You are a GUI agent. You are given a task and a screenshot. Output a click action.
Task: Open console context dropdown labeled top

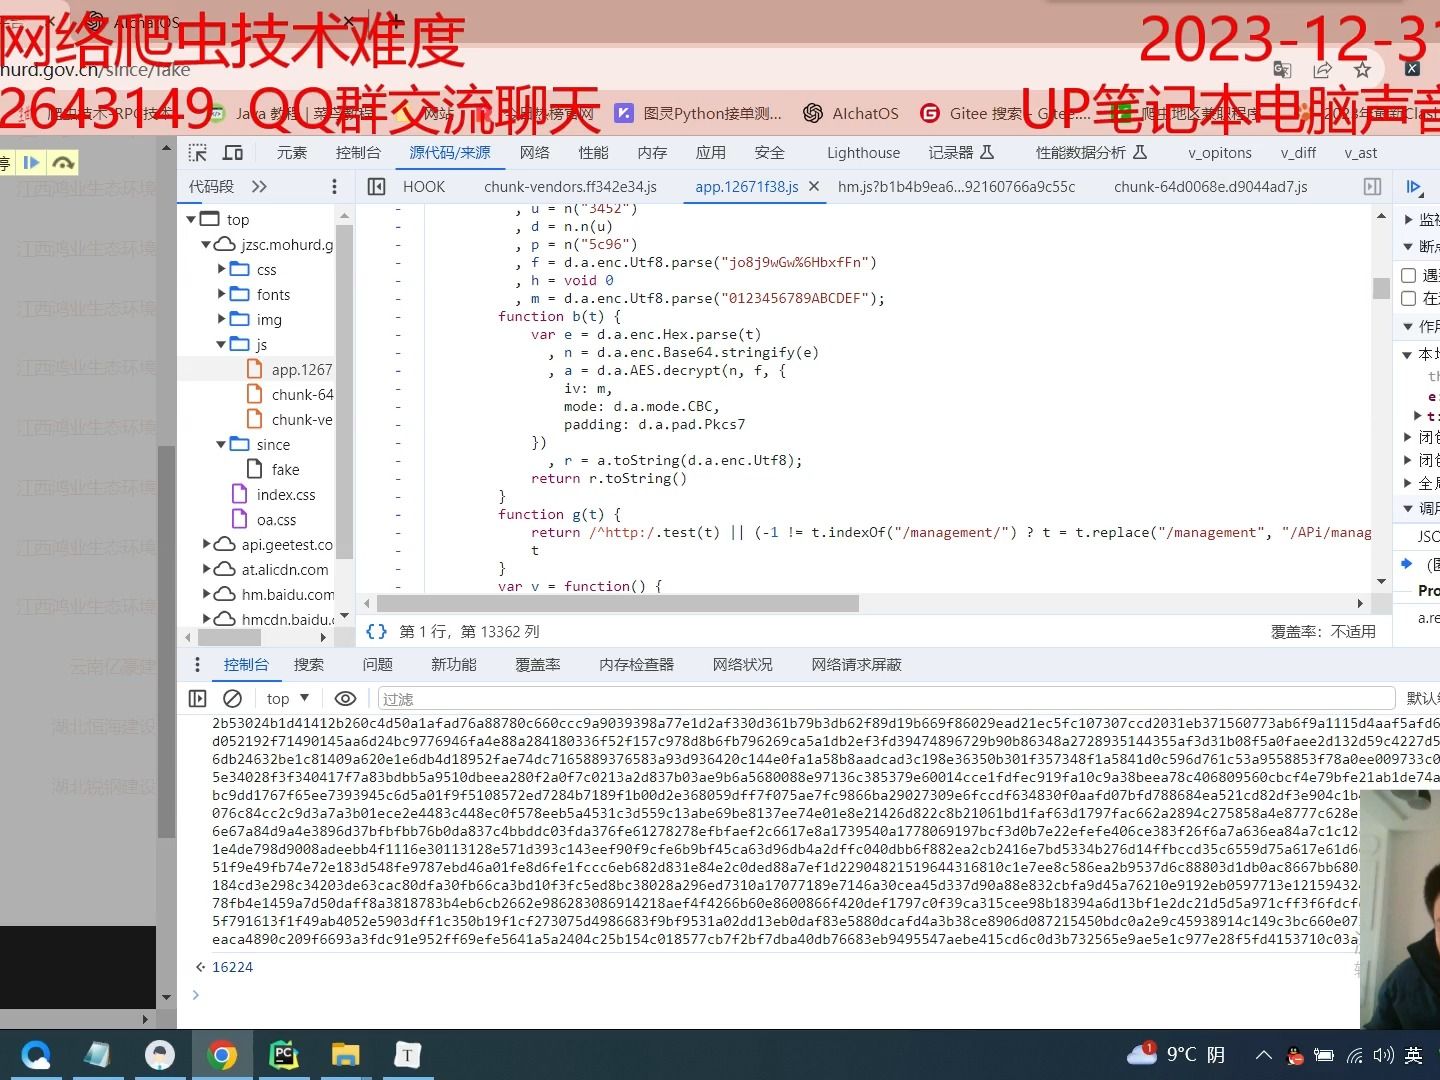288,698
